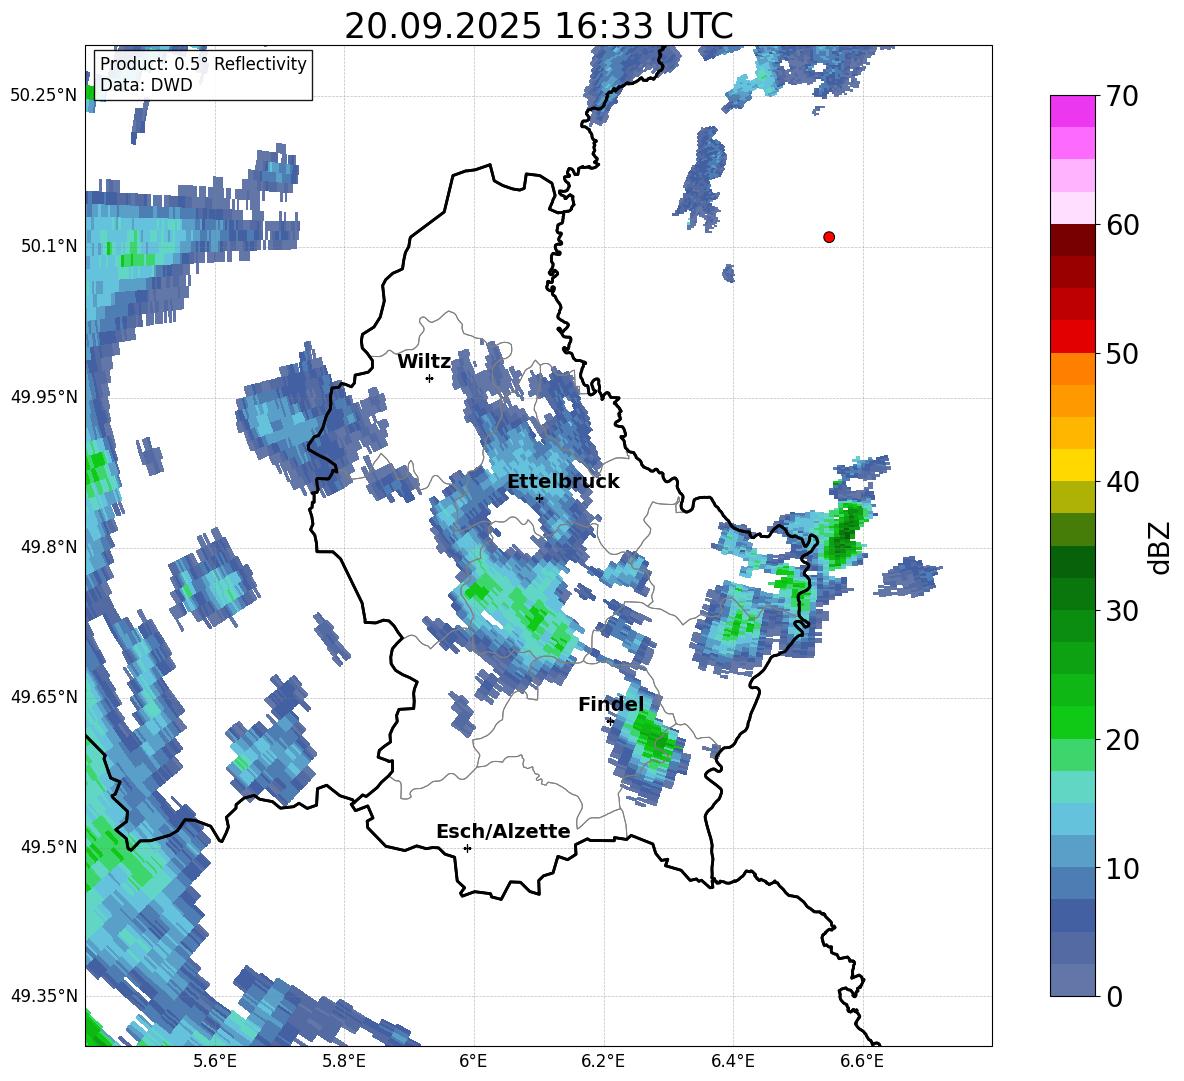Screen dimensions: 1184x1081
Task: Click the 40 value on the colorbar
Action: click(1122, 482)
